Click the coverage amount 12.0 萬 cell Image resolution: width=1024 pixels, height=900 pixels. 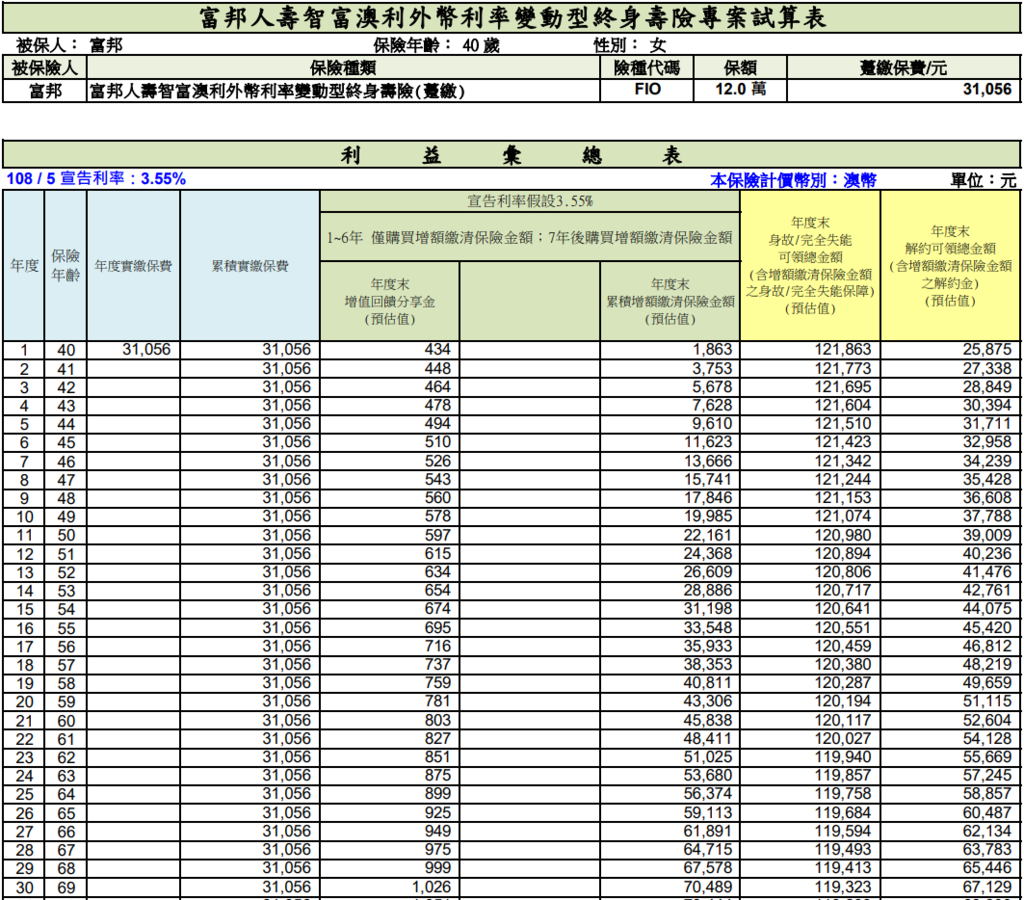click(740, 89)
